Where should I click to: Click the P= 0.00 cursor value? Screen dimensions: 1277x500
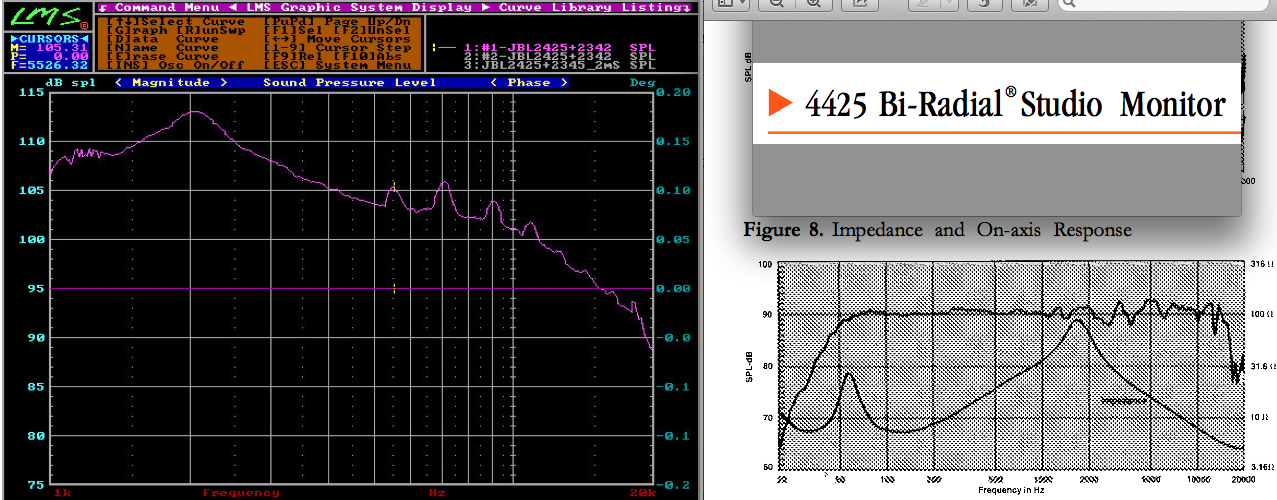50,56
